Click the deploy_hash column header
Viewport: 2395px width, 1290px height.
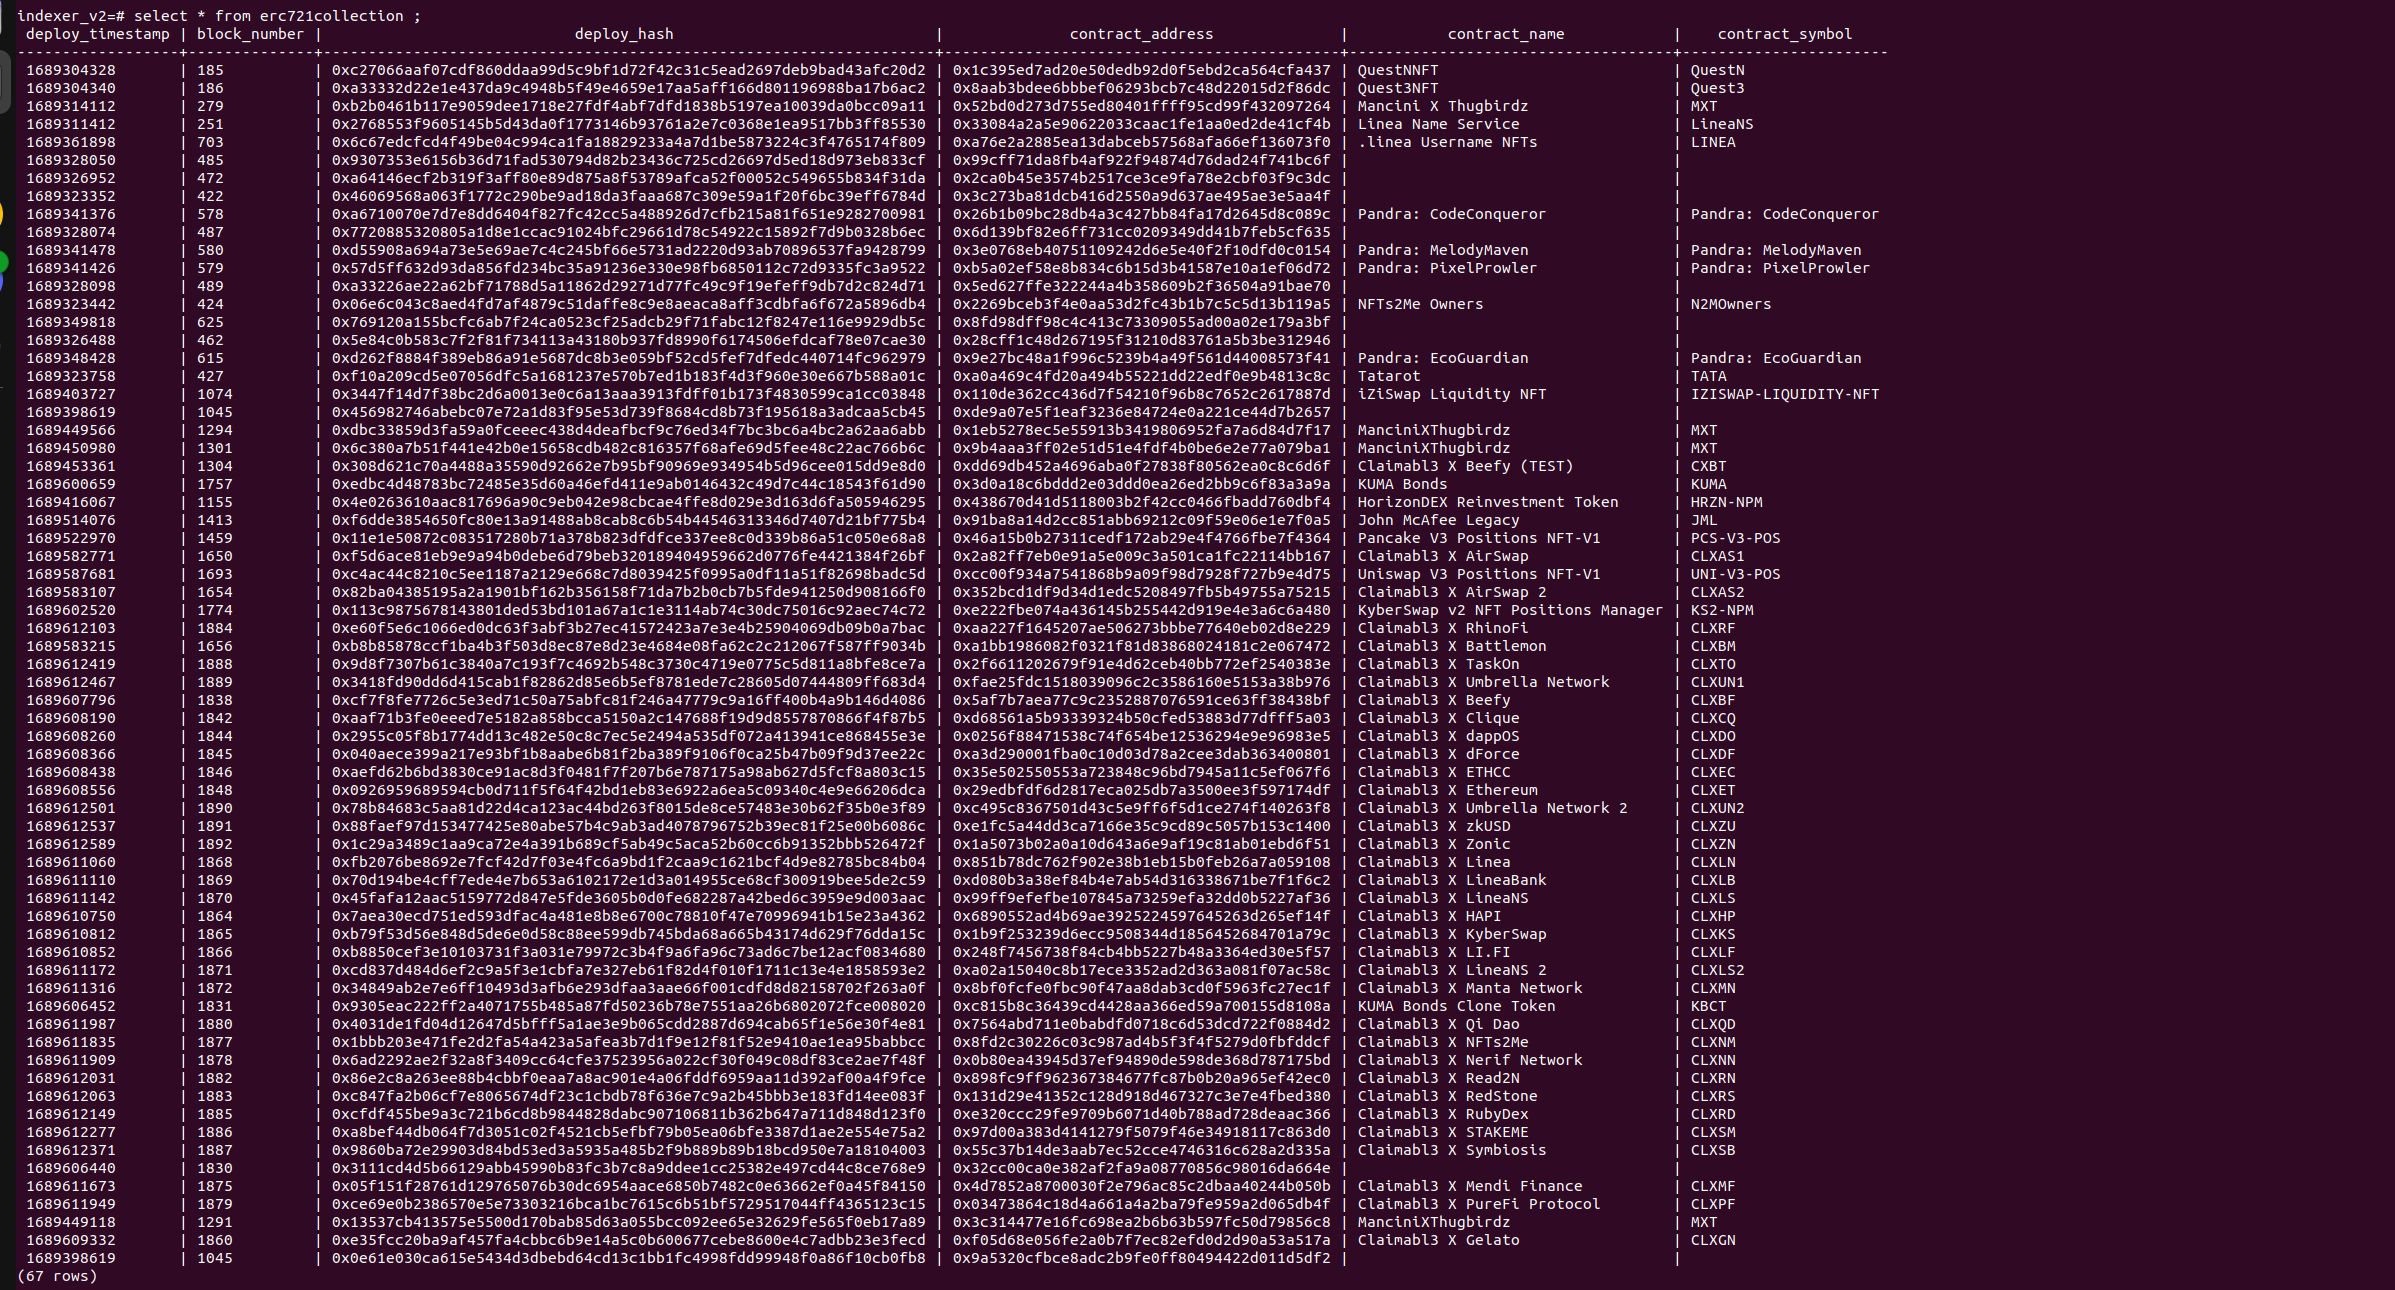624,34
